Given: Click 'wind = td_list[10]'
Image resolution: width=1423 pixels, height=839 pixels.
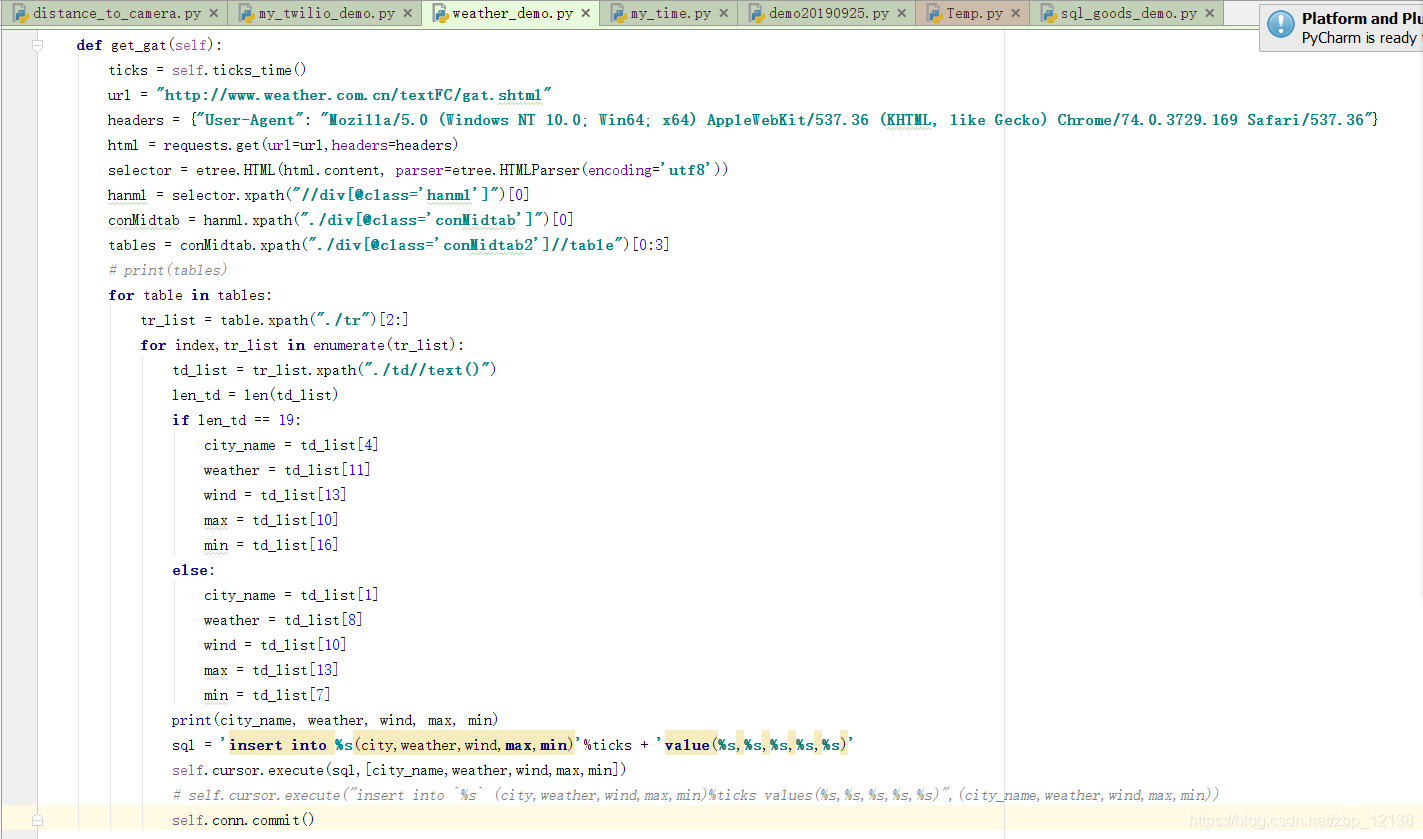Looking at the screenshot, I should click(275, 645).
